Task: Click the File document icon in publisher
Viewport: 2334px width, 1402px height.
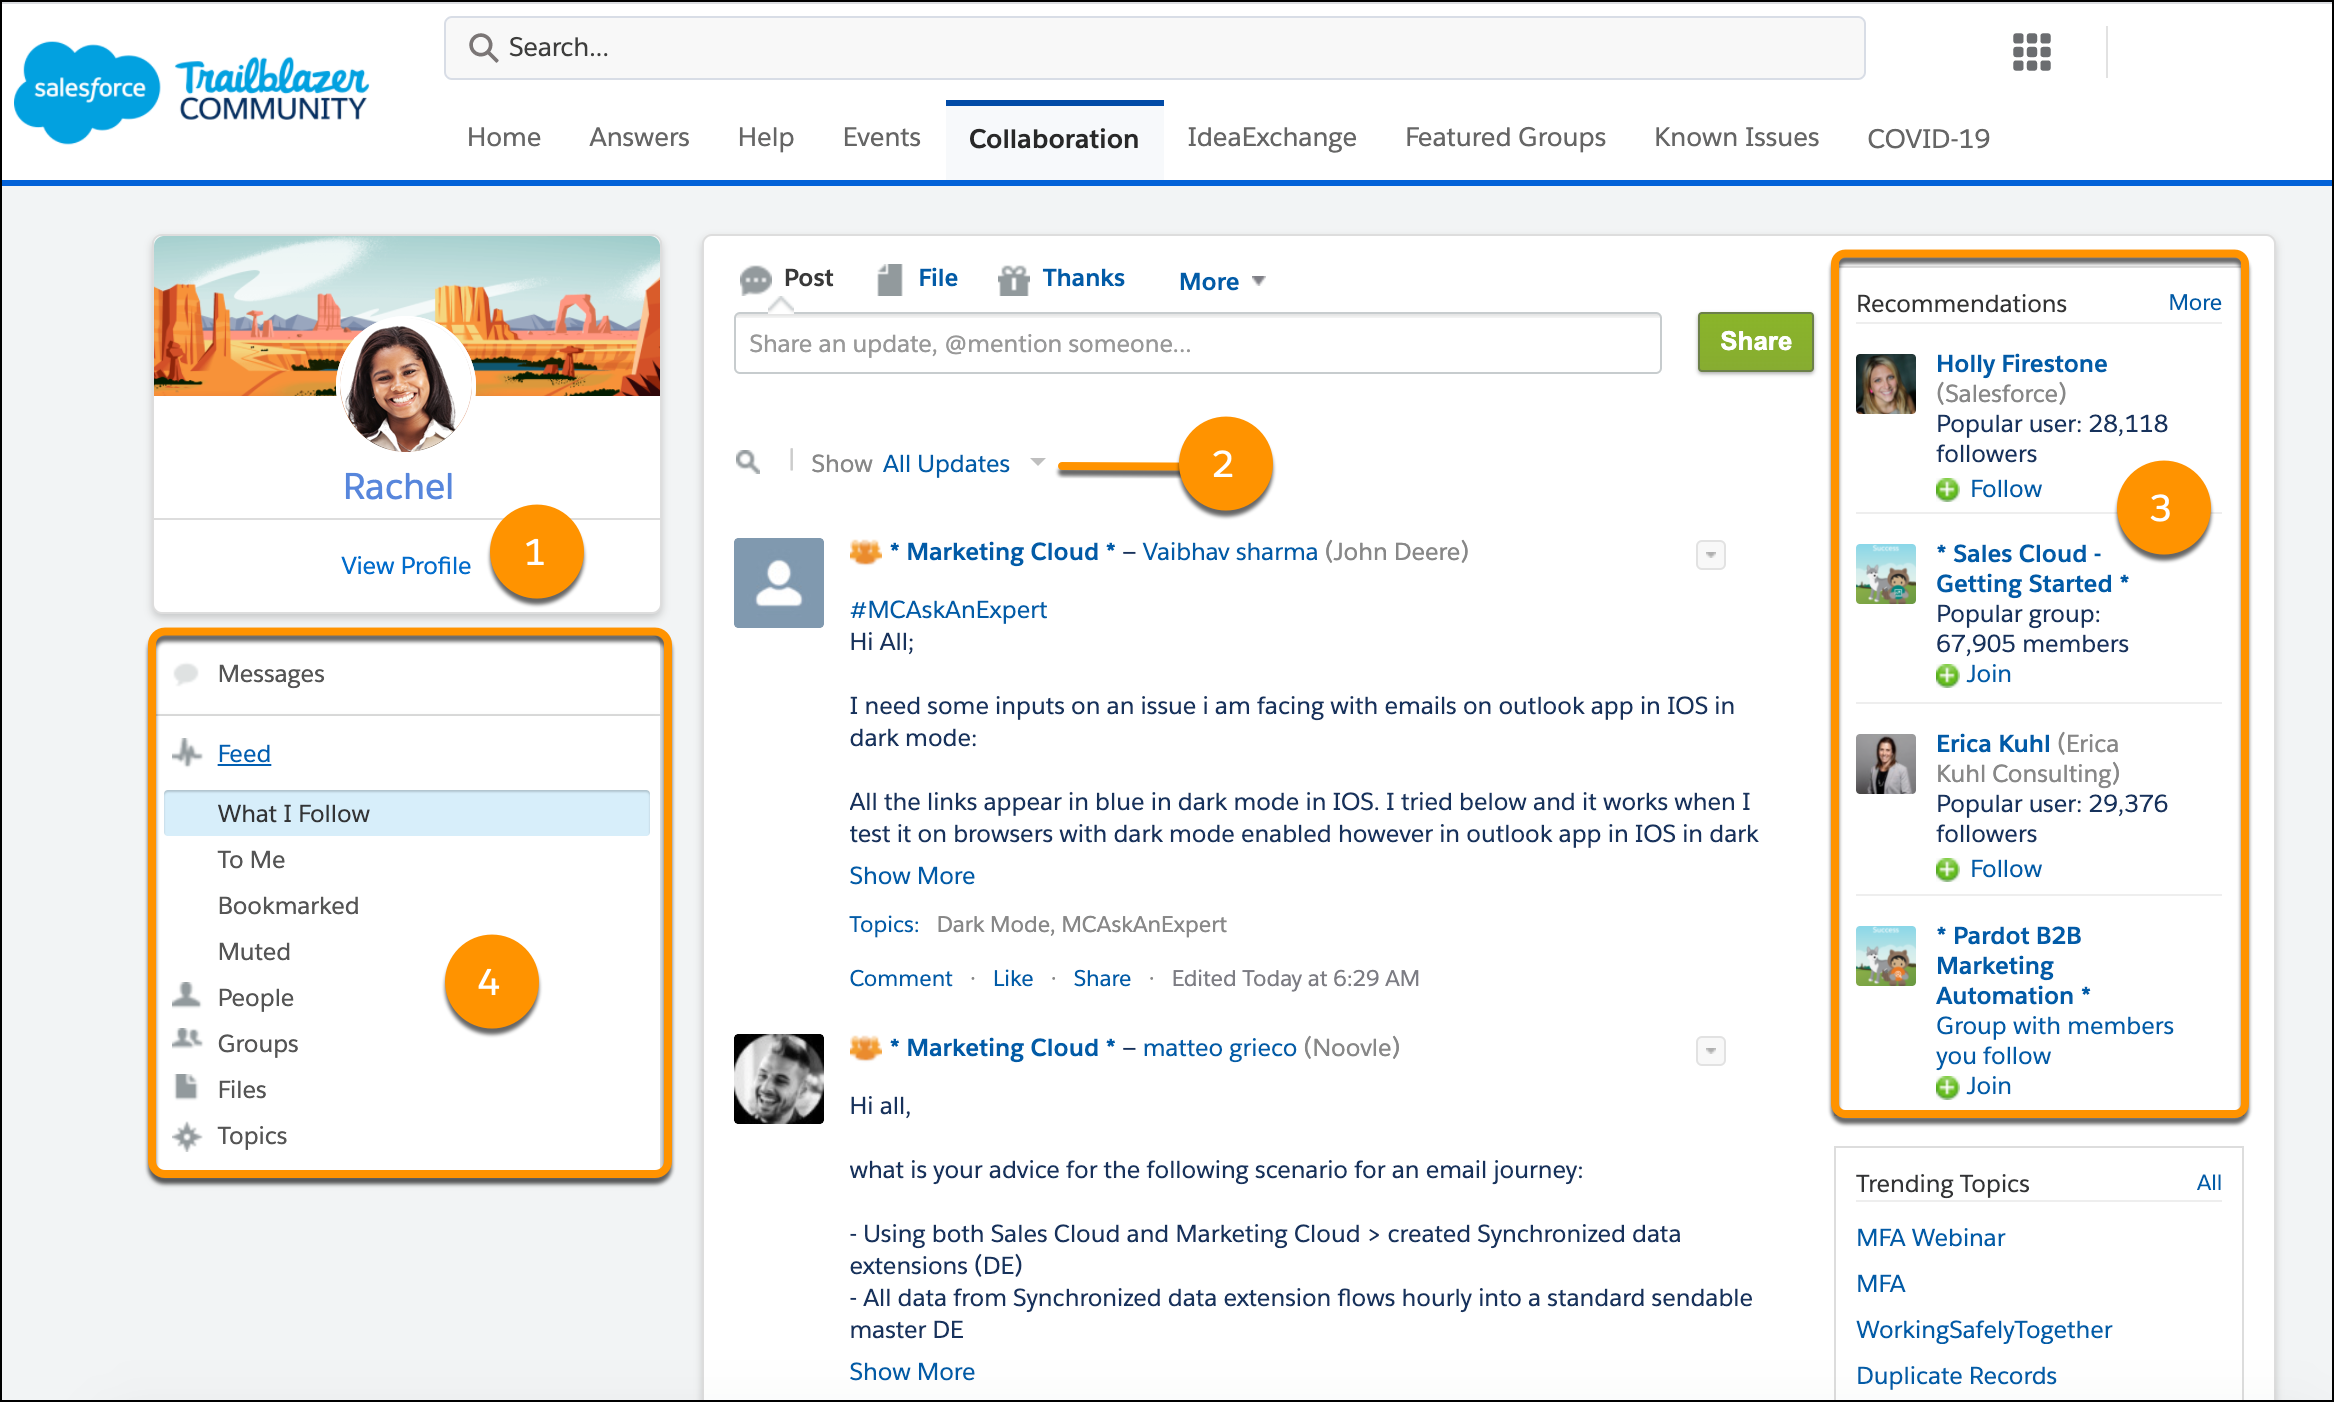Action: (x=889, y=279)
